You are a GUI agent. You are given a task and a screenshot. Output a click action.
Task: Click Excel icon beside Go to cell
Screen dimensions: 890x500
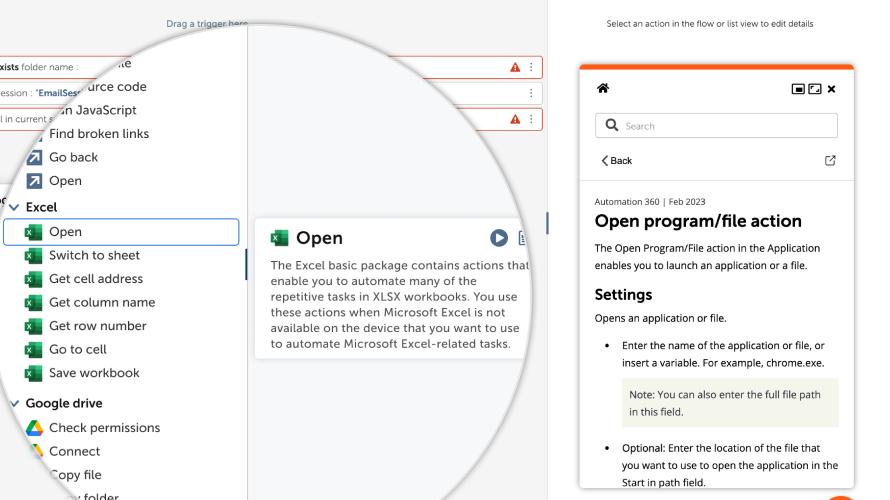(x=33, y=350)
